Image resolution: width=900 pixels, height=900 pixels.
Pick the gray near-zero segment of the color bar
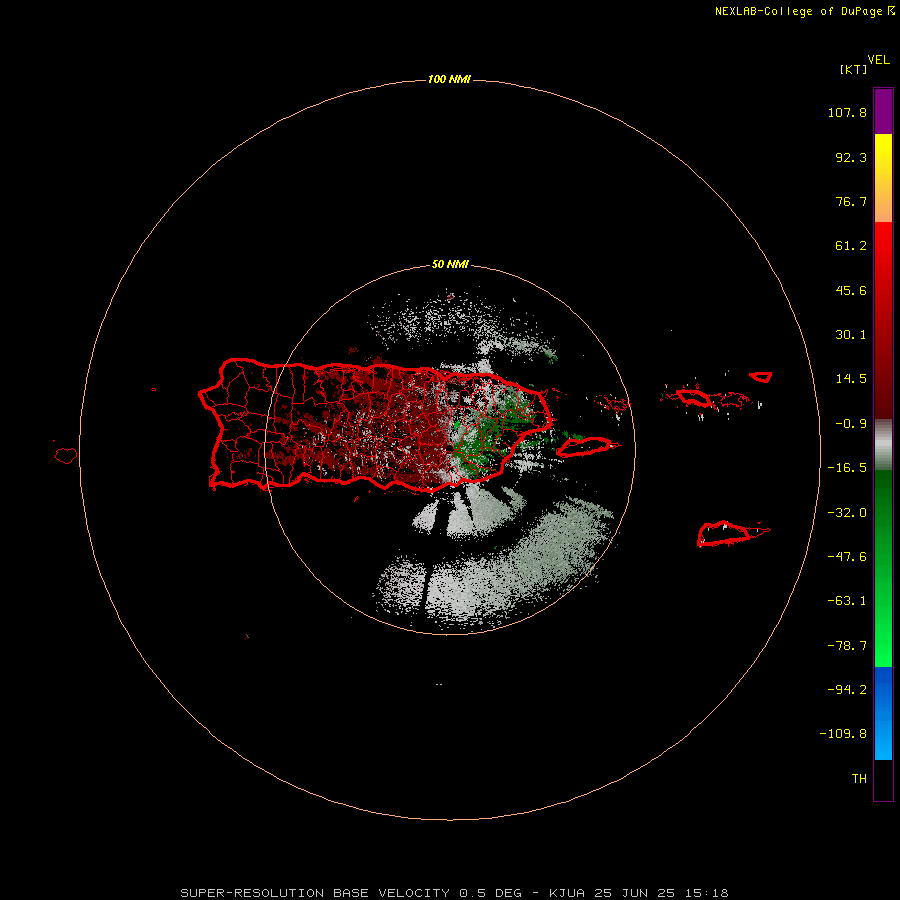point(883,445)
